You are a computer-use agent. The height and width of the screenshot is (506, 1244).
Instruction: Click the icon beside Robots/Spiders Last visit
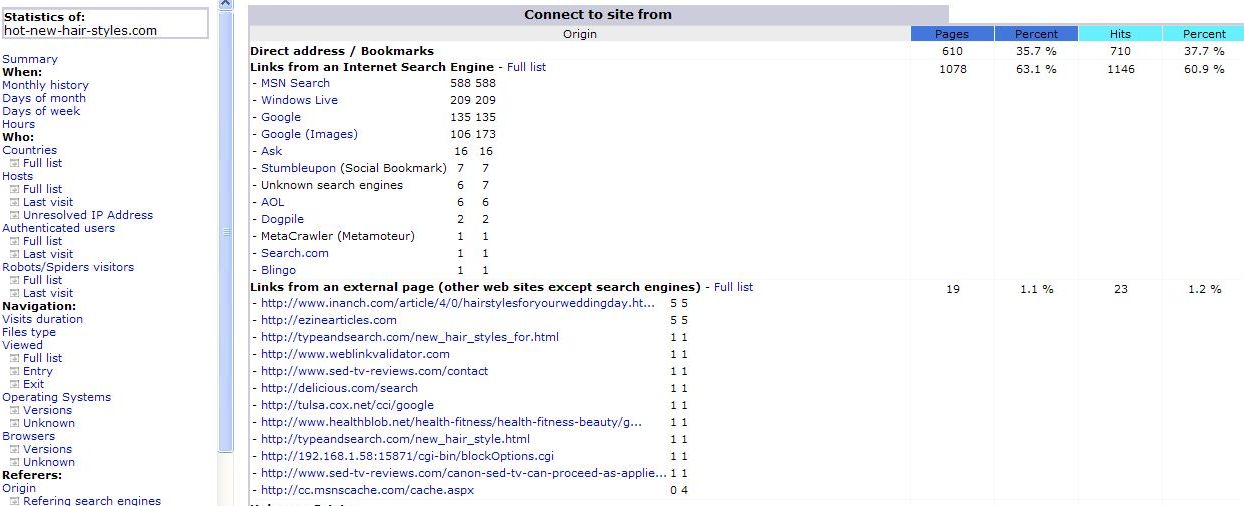click(x=15, y=293)
